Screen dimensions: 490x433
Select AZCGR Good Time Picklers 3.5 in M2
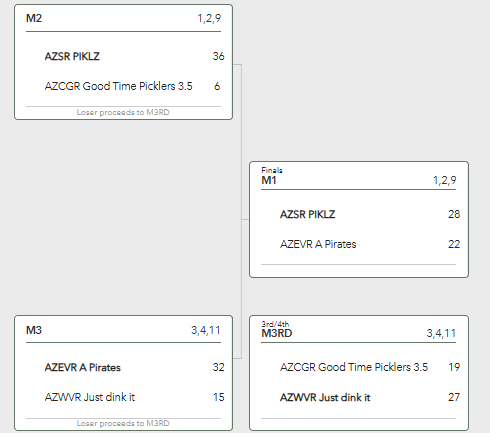118,86
